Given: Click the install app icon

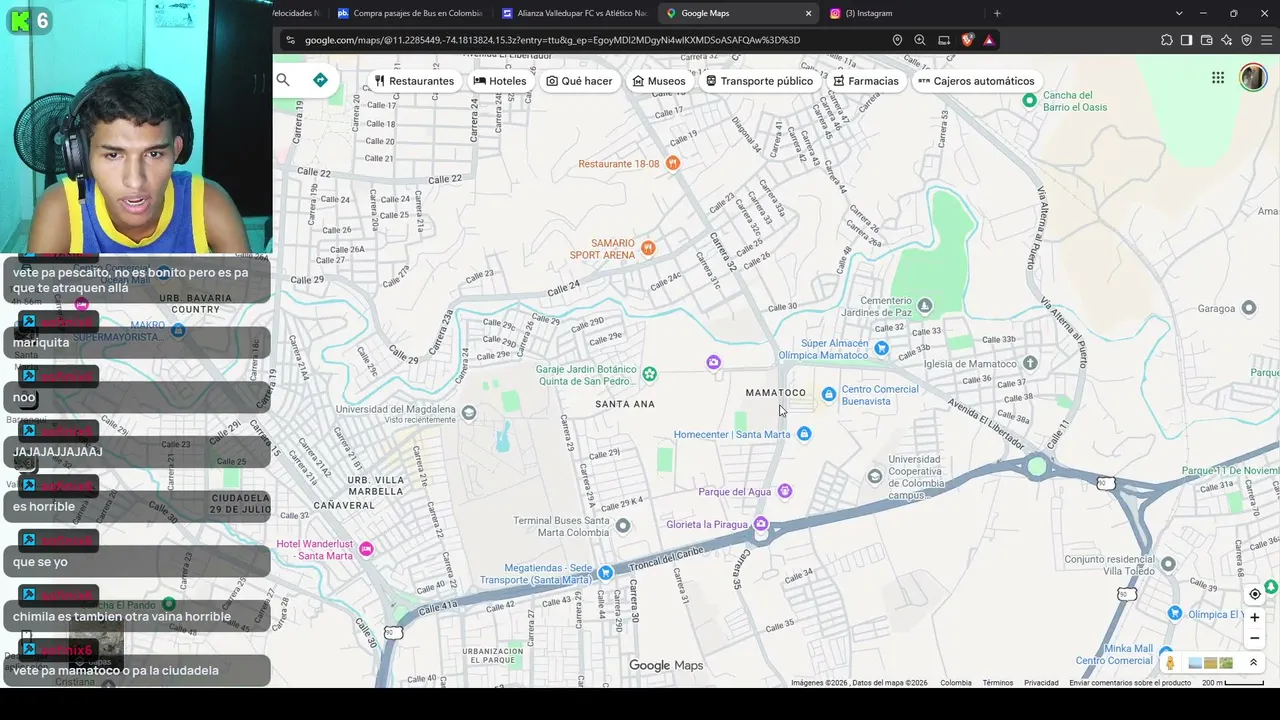Looking at the screenshot, I should [944, 40].
